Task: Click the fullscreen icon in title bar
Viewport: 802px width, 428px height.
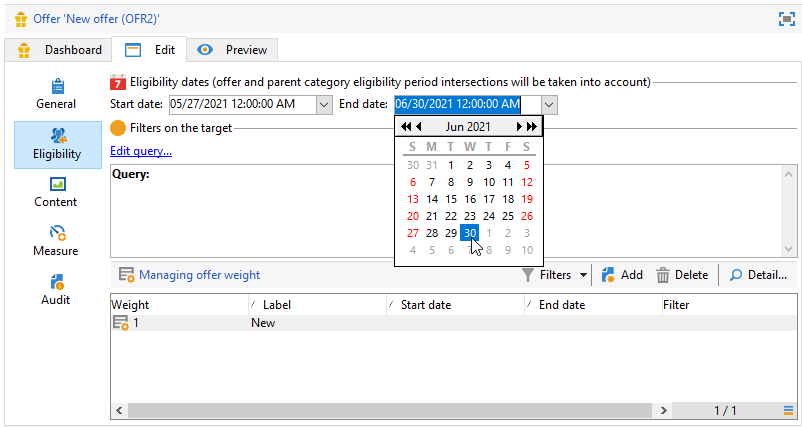Action: [x=786, y=19]
